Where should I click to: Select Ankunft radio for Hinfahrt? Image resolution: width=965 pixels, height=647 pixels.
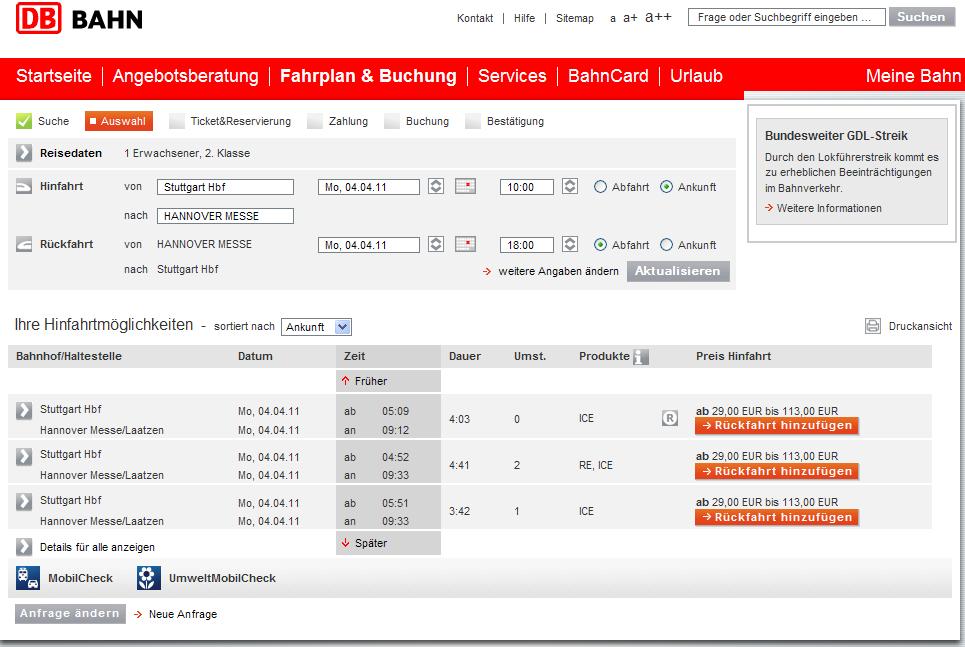pyautogui.click(x=667, y=187)
